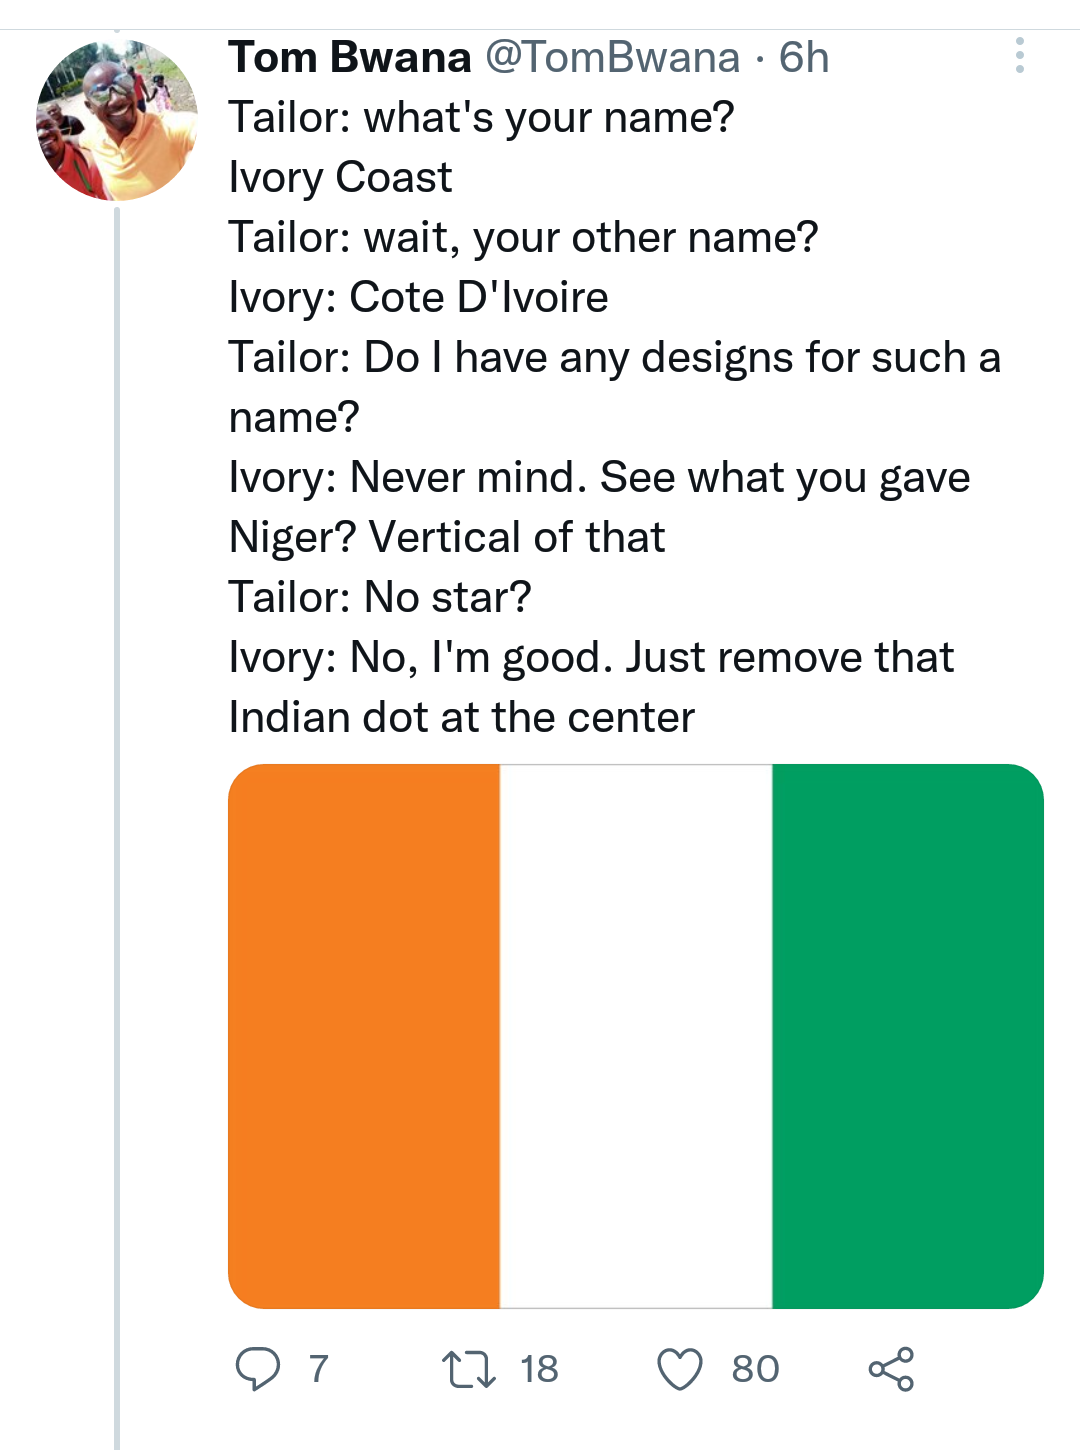1080x1450 pixels.
Task: Open the share icon menu
Action: pos(891,1369)
